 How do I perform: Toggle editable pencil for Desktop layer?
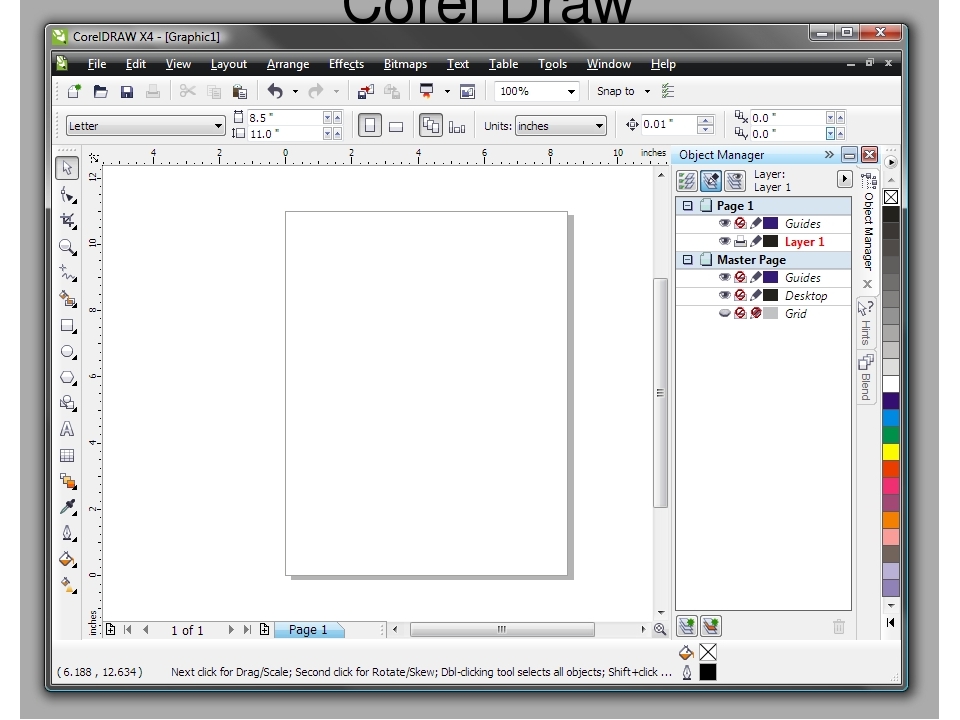(x=756, y=295)
